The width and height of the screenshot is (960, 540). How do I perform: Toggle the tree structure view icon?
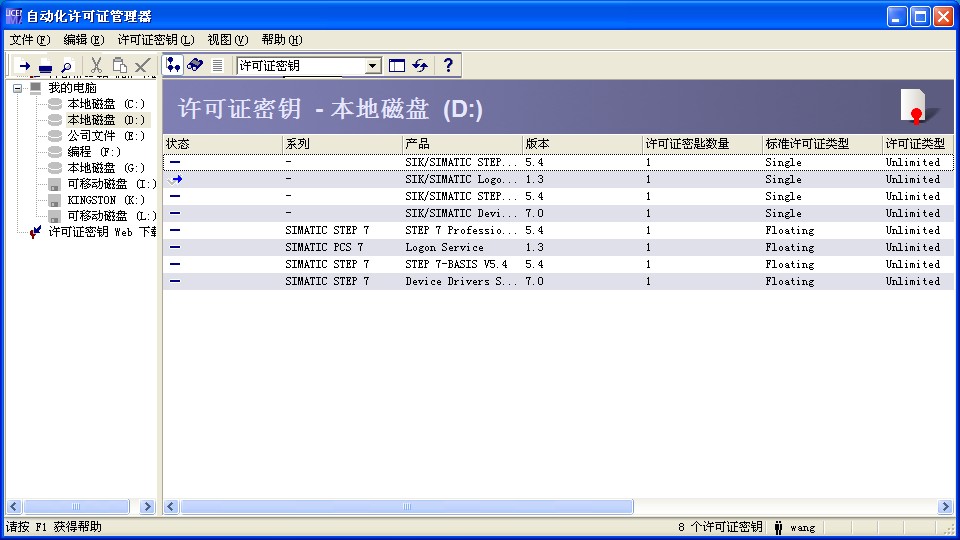coord(174,65)
